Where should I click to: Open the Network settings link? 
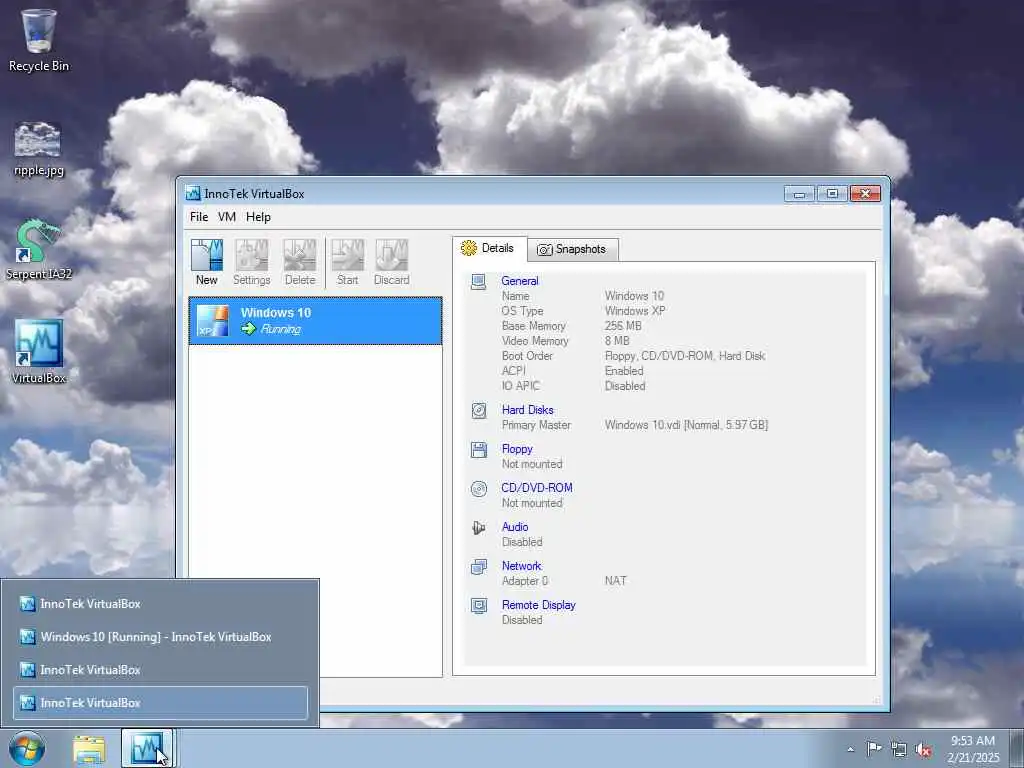point(522,566)
